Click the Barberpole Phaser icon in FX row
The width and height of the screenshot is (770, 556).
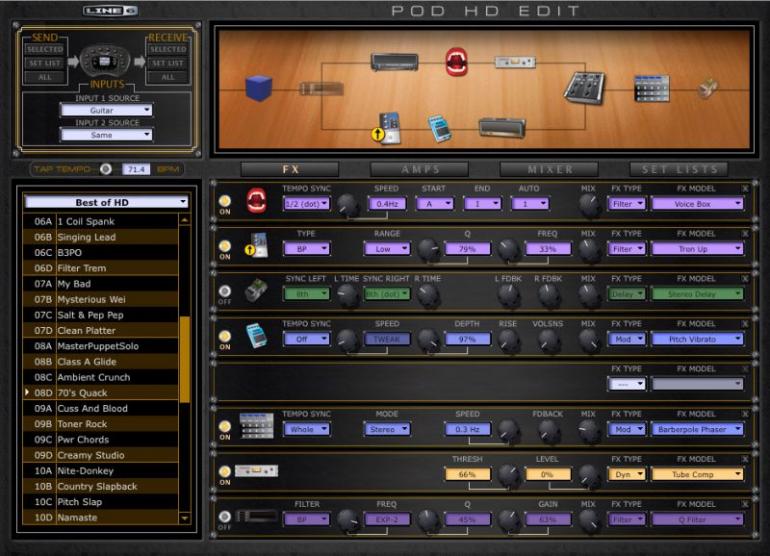pos(256,426)
